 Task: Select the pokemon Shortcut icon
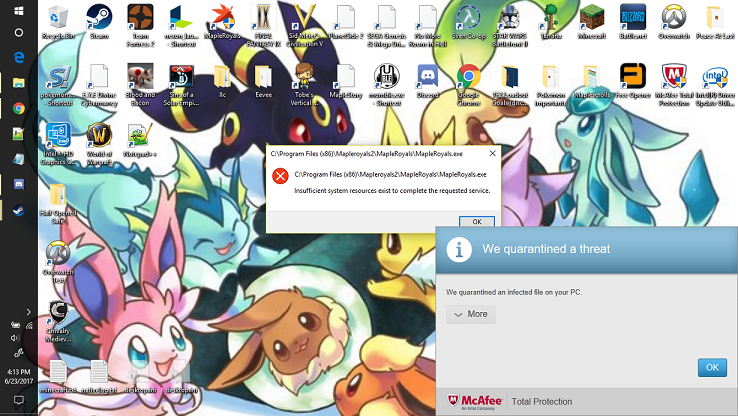(58, 85)
